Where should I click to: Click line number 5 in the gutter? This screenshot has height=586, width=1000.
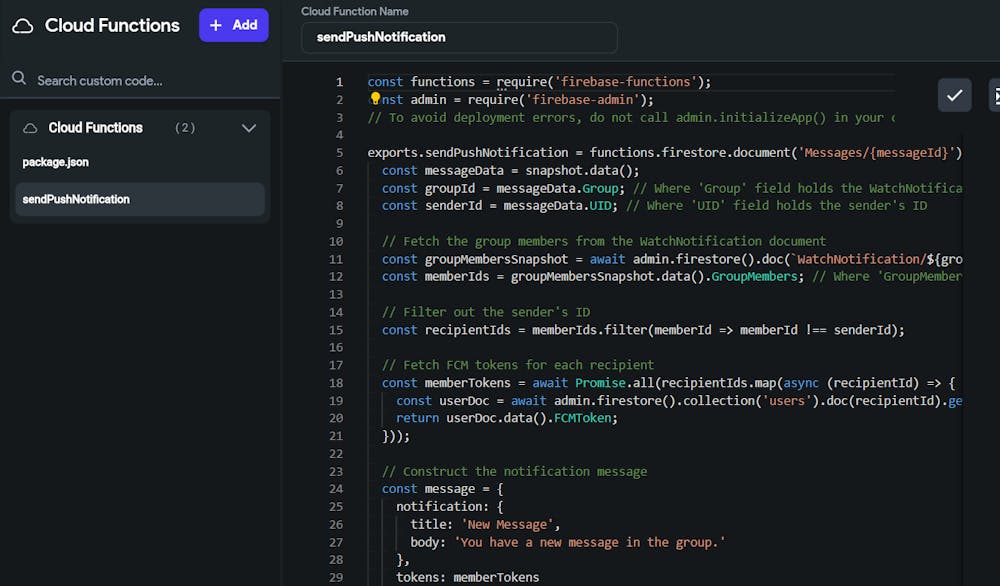[339, 153]
